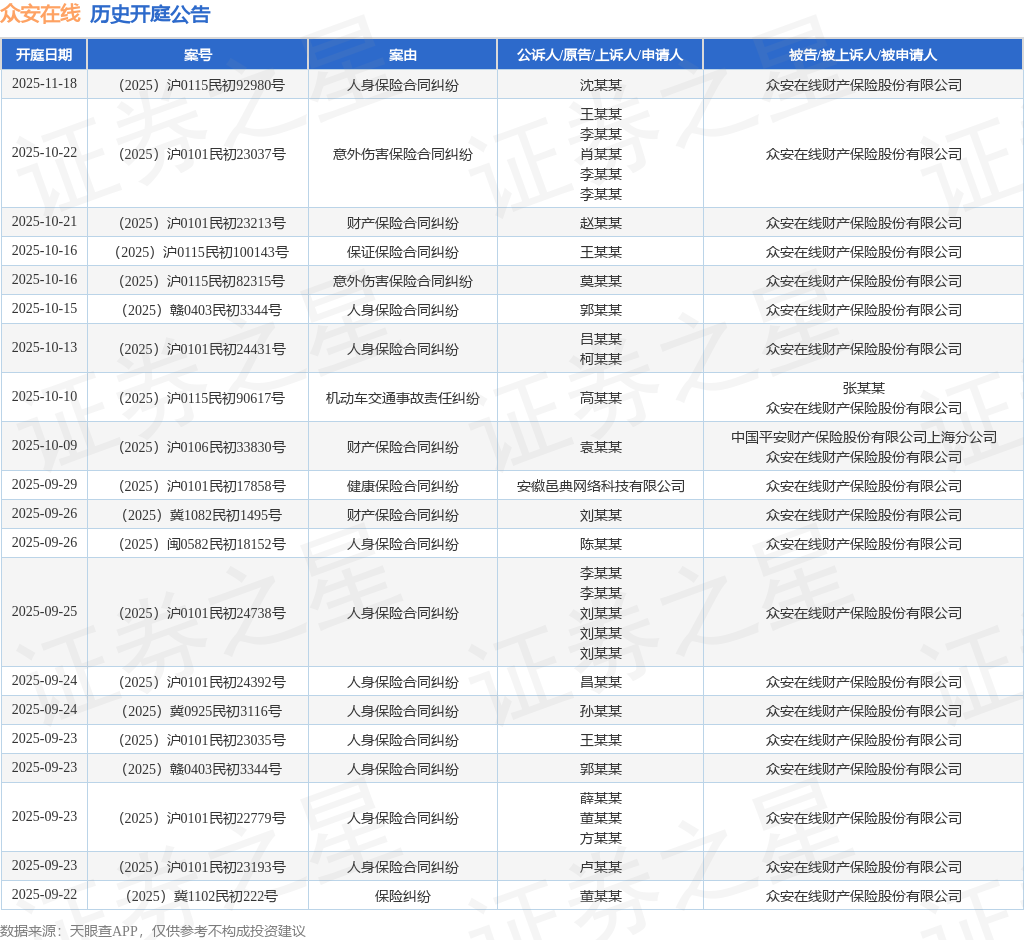Click plaintiff 方某某

tap(600, 839)
